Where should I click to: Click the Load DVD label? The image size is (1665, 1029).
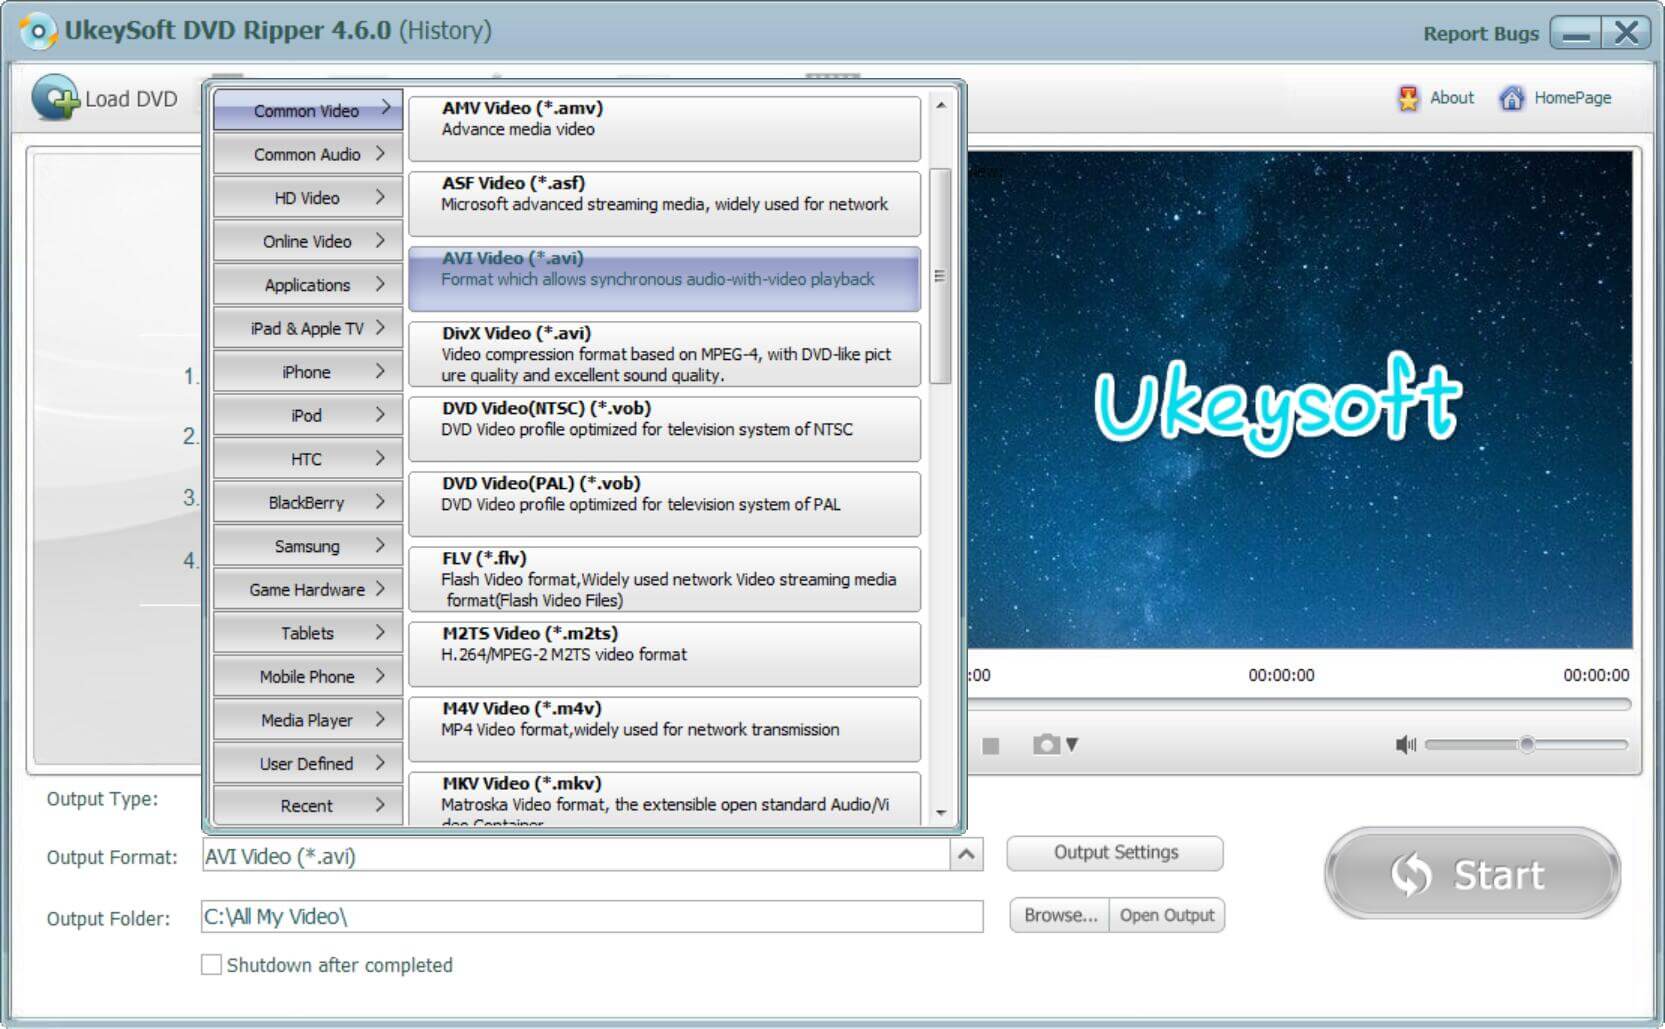[x=131, y=99]
